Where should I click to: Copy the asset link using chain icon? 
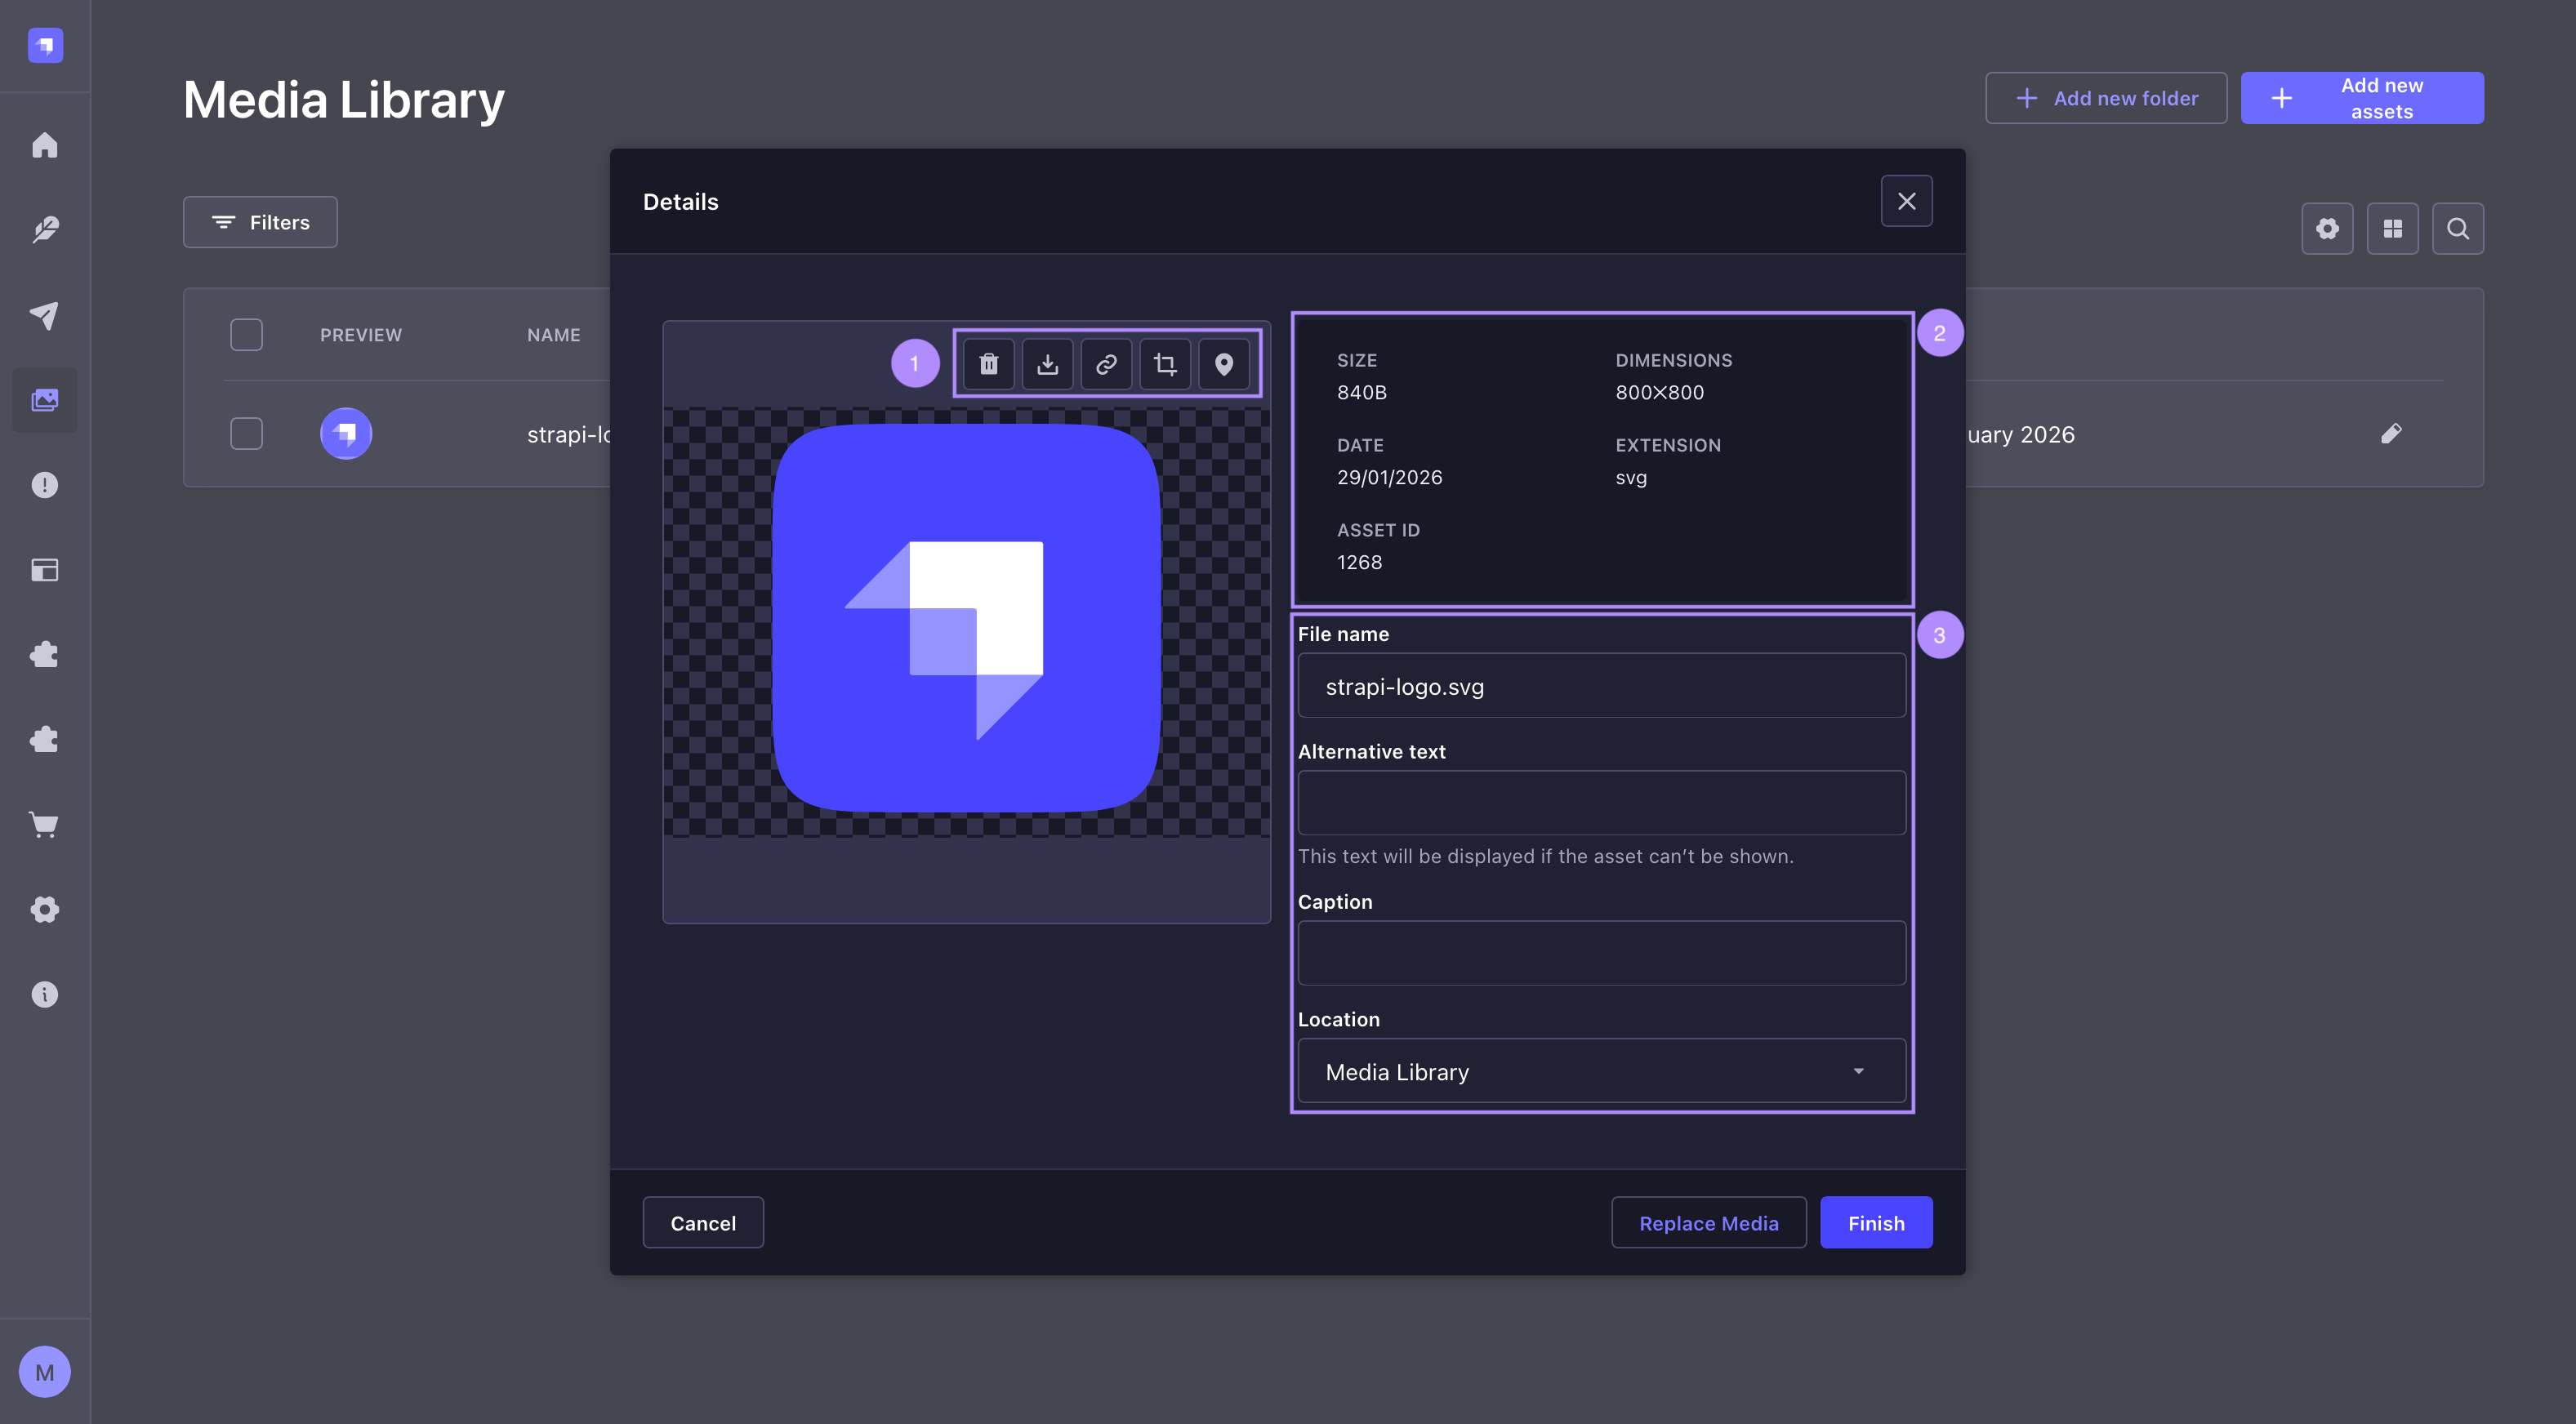1106,363
